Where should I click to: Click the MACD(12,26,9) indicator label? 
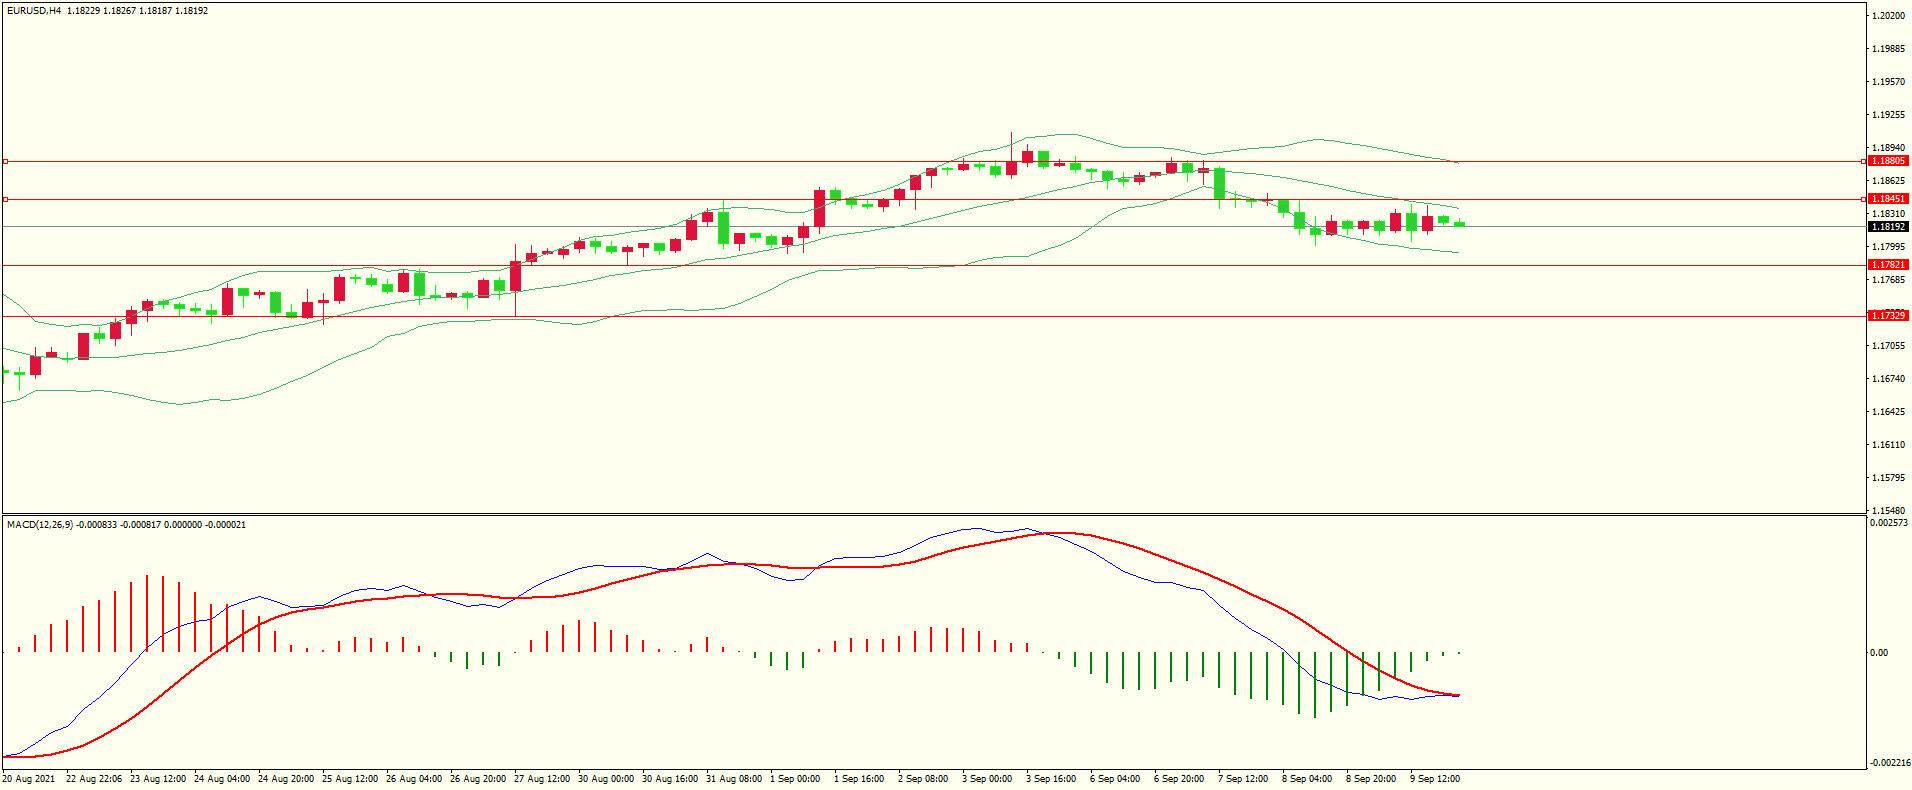point(40,525)
